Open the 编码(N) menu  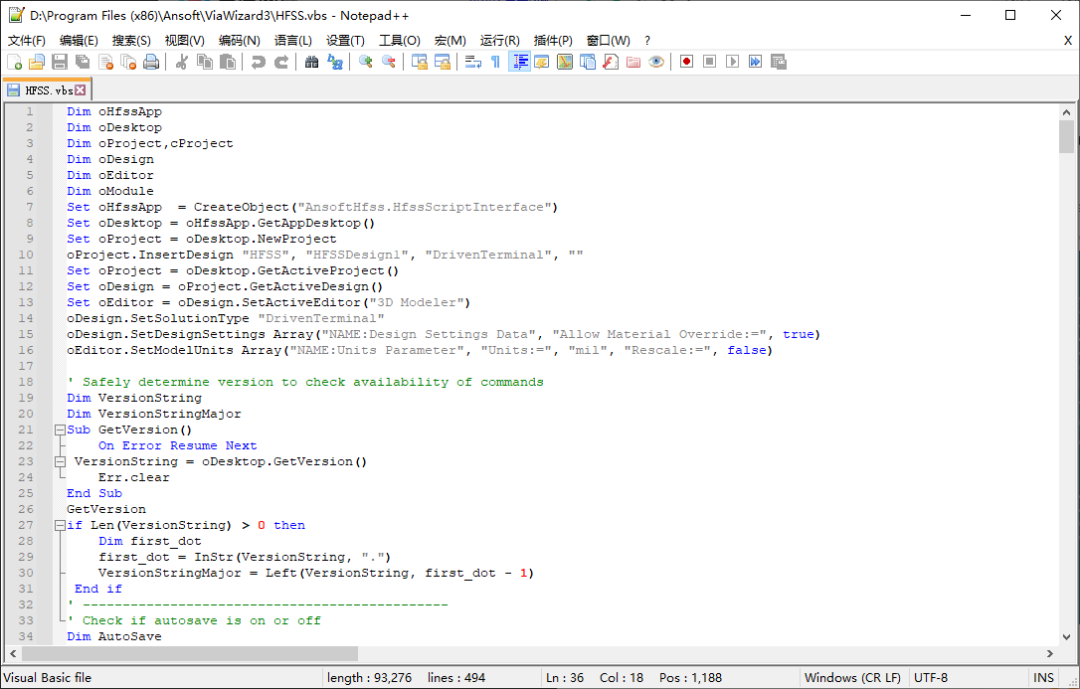click(x=239, y=41)
